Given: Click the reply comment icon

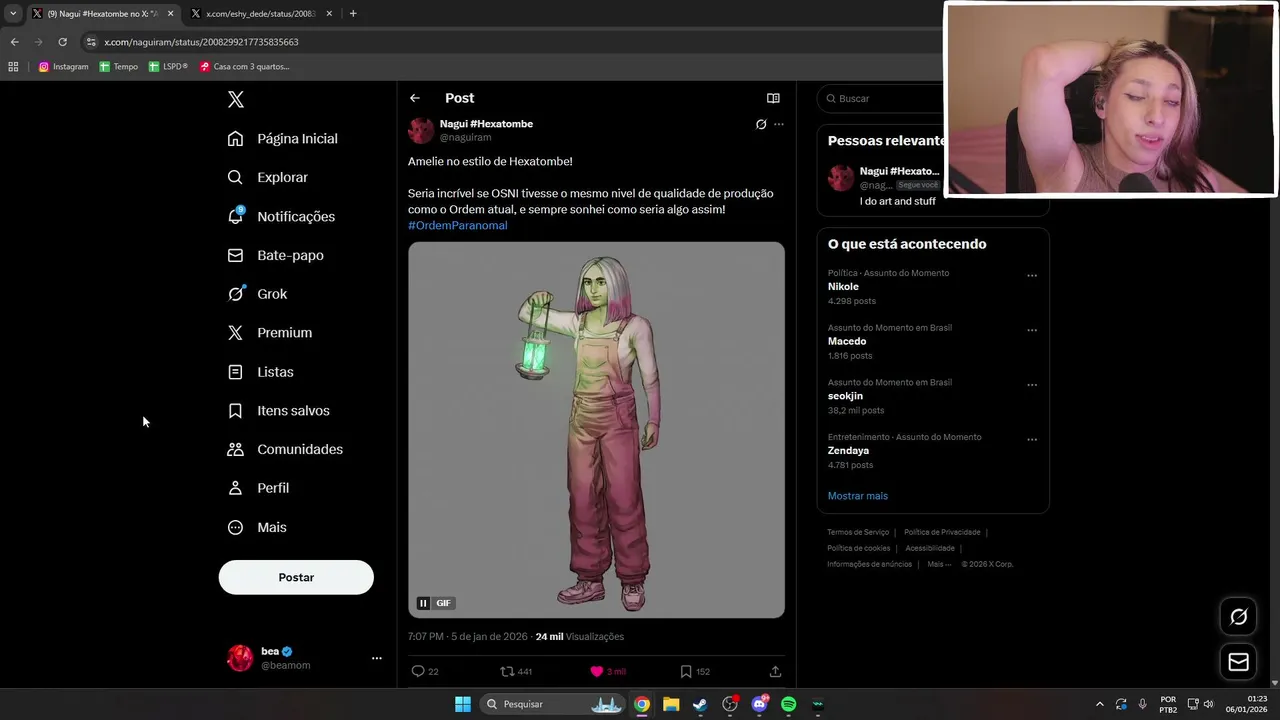Looking at the screenshot, I should [418, 671].
